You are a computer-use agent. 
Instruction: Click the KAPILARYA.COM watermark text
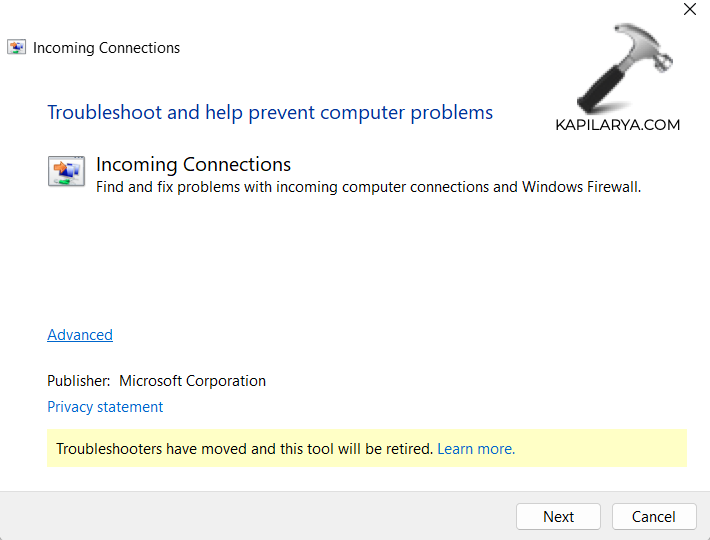pos(617,125)
